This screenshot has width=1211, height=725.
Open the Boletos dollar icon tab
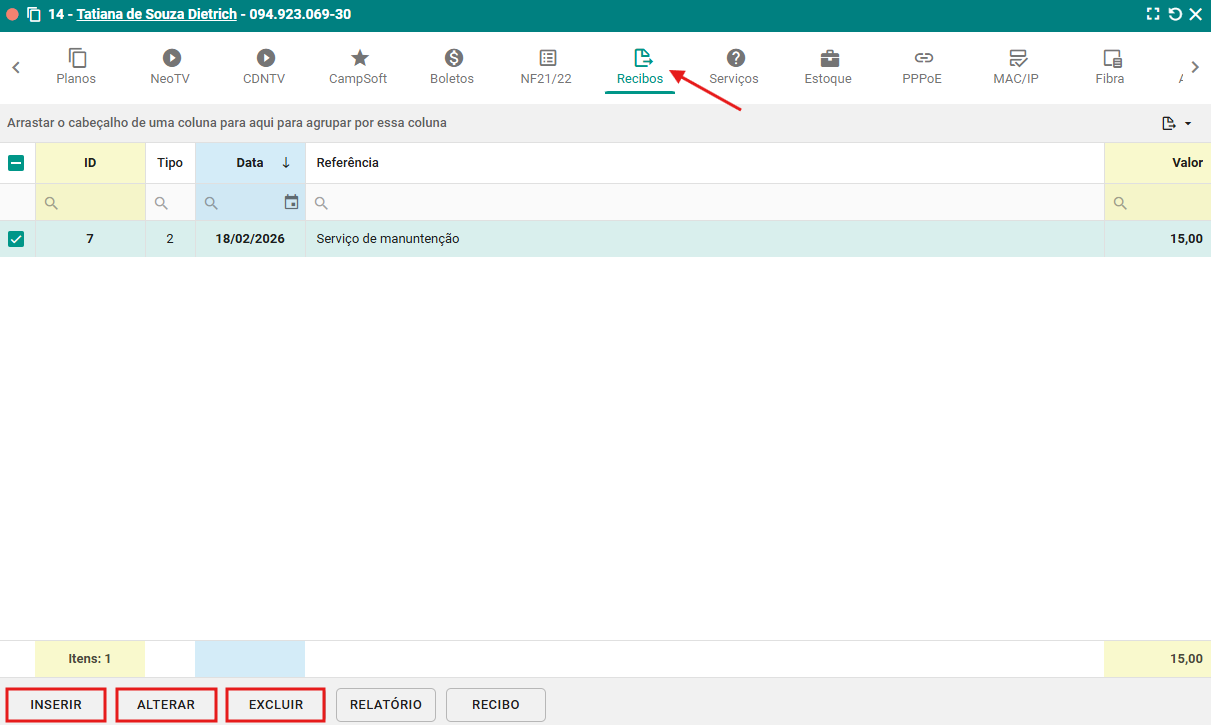pyautogui.click(x=453, y=59)
